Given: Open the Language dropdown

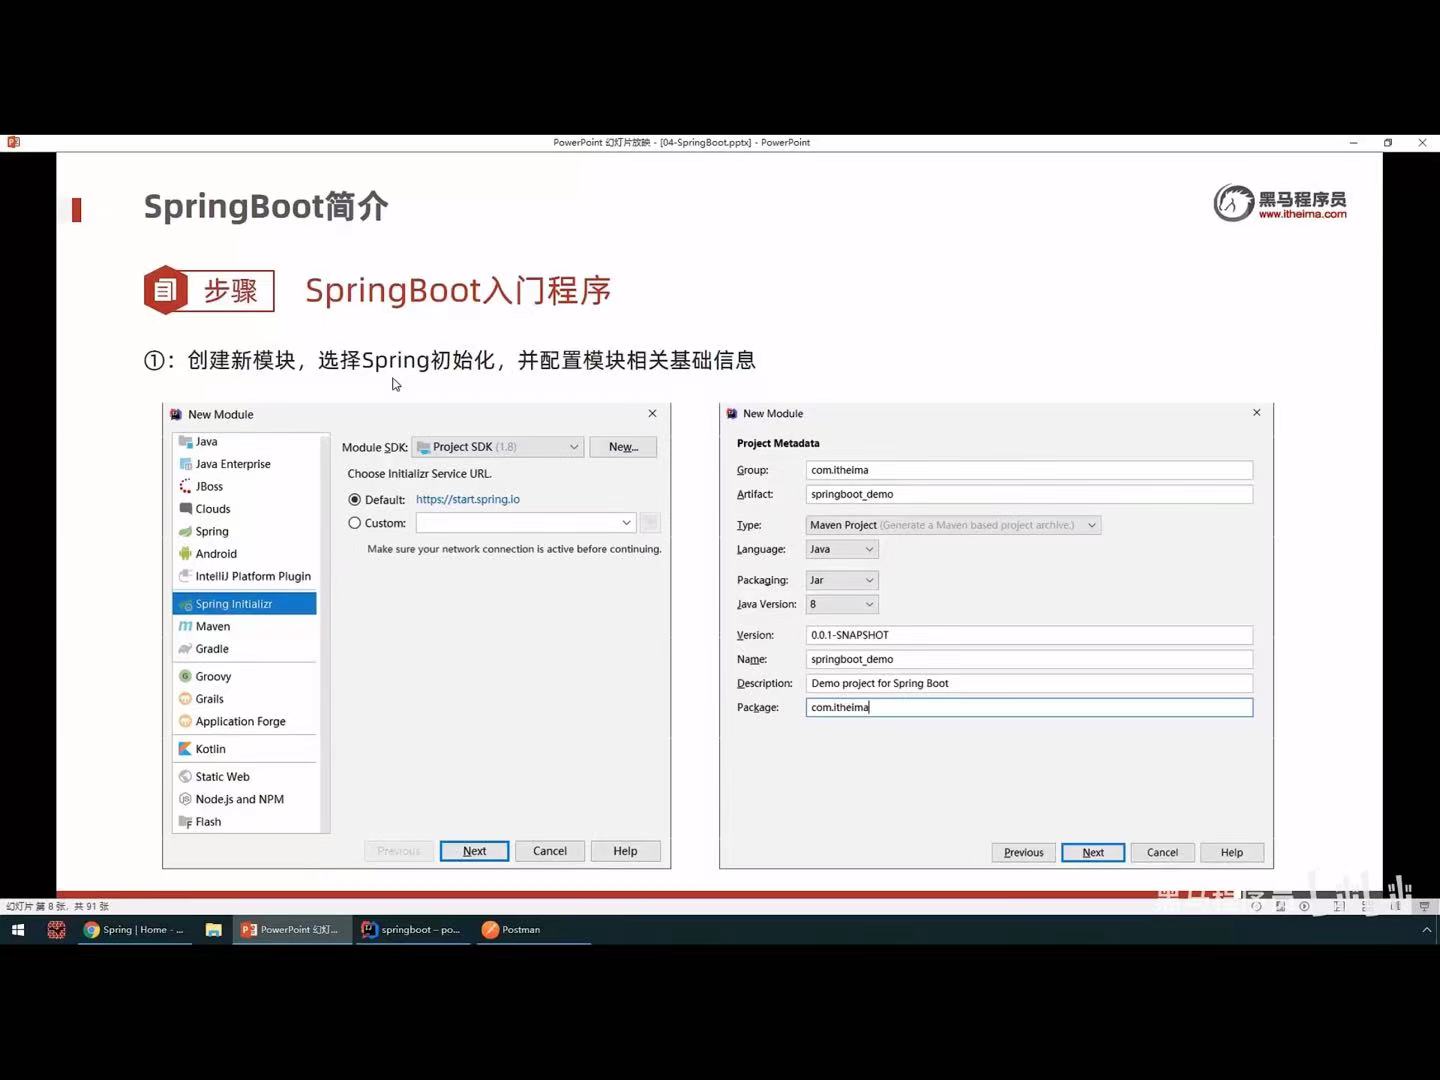Looking at the screenshot, I should coord(842,549).
